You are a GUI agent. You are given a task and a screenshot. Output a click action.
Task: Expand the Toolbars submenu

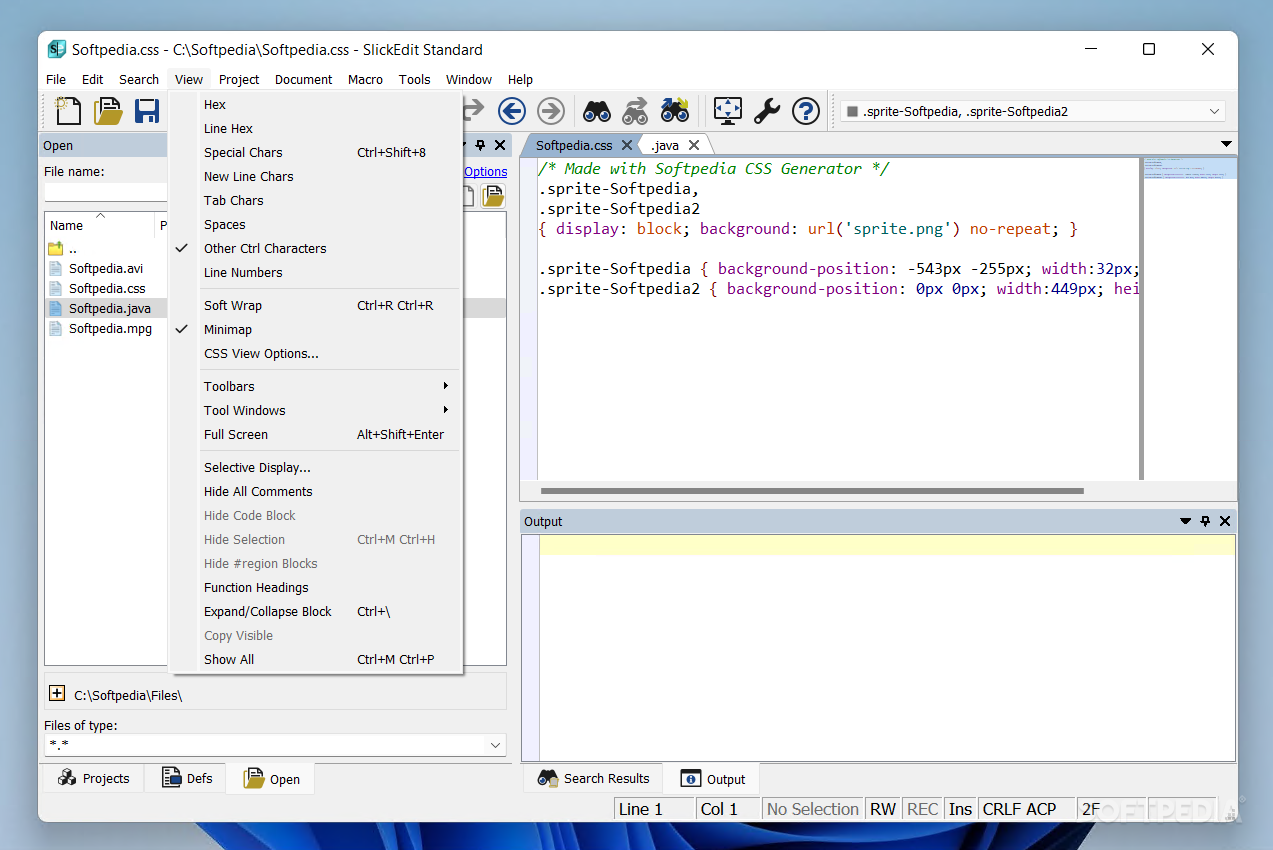click(316, 386)
